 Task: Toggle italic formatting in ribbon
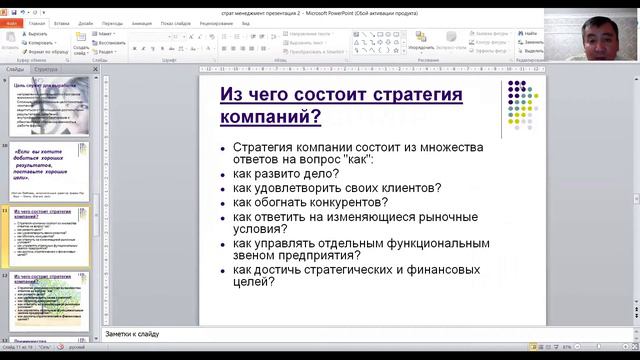pos(143,49)
